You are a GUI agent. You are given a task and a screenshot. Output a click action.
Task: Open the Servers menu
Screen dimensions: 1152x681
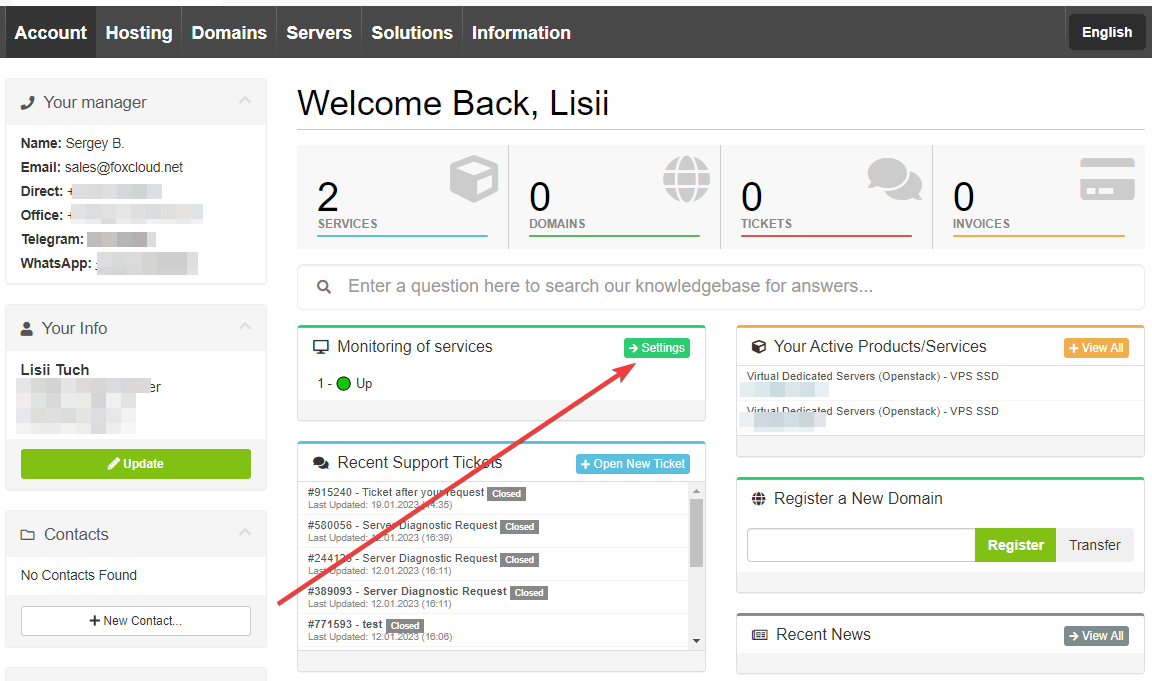(319, 33)
